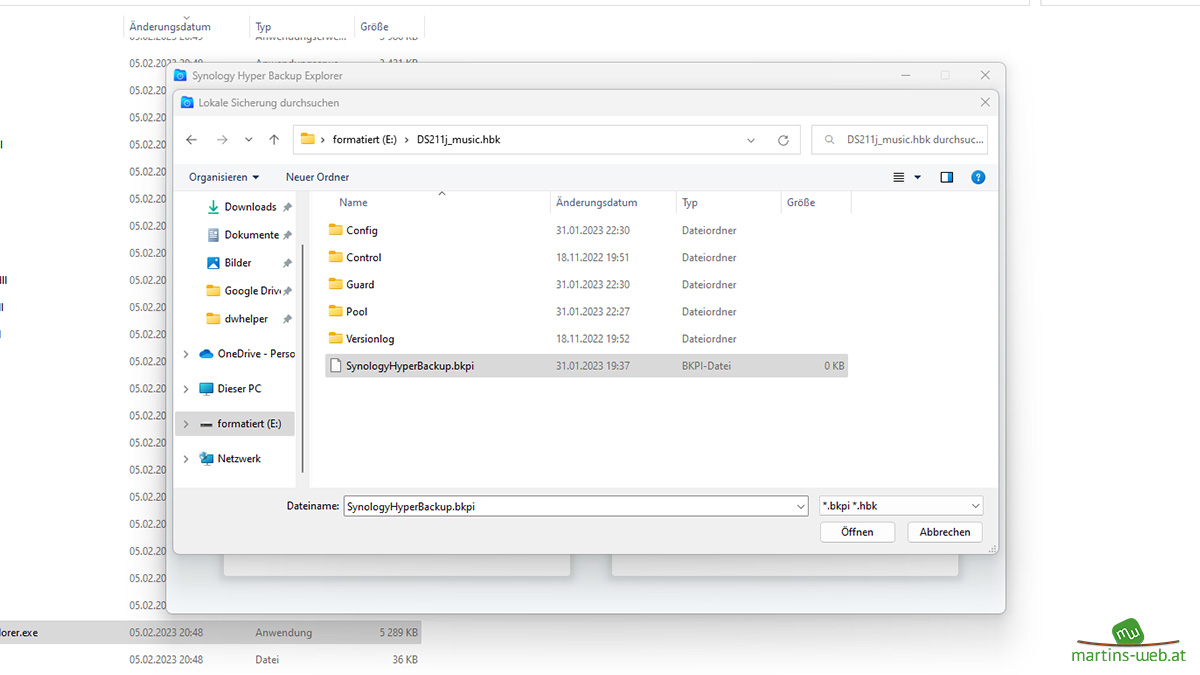
Task: Select the Pool folder
Action: [x=348, y=311]
